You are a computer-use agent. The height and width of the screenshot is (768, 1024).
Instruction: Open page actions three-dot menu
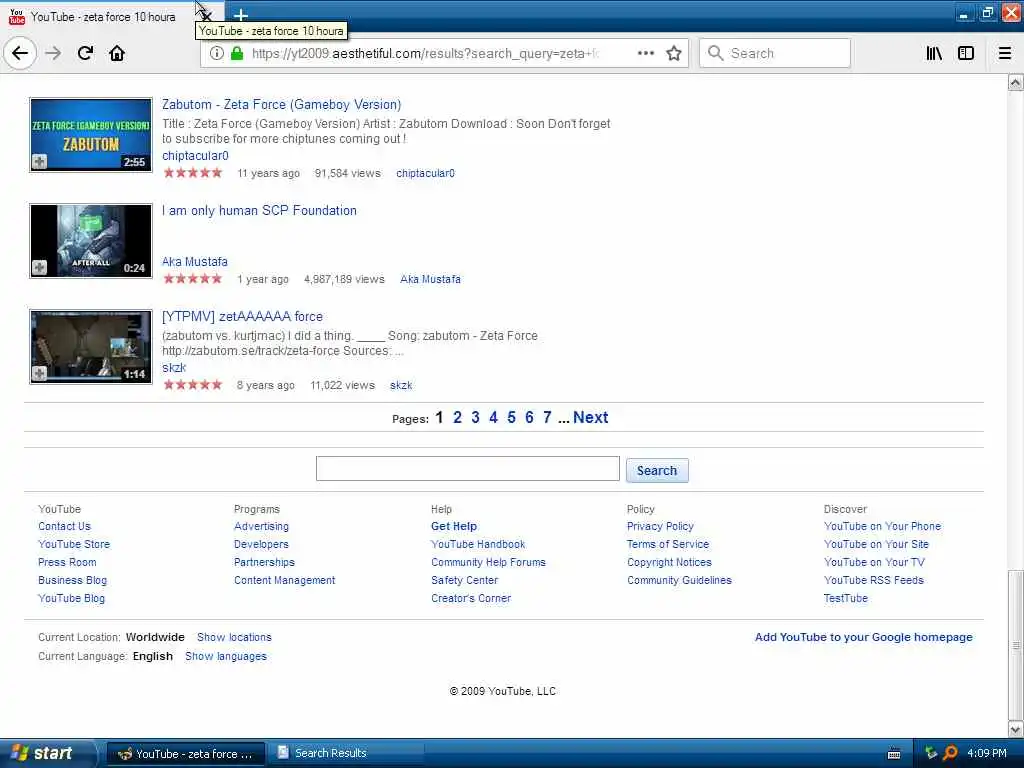tap(646, 53)
